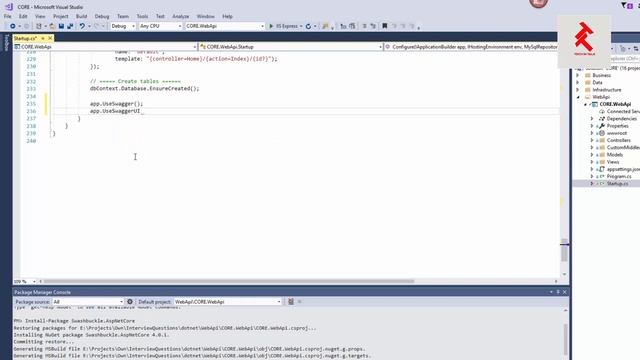Open the Analyze menu
The height and width of the screenshot is (360, 640).
pyautogui.click(x=180, y=16)
